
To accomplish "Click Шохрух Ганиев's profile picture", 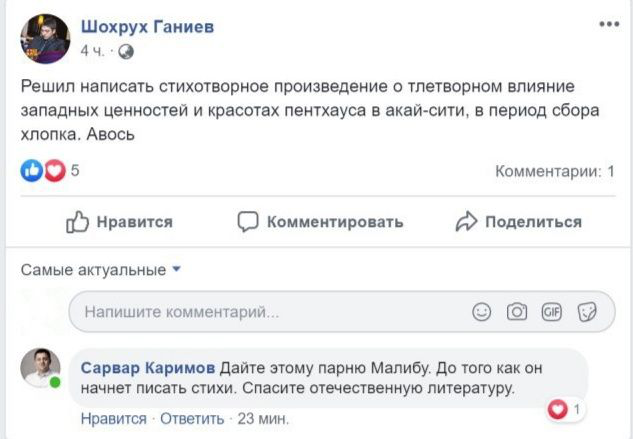I will tap(45, 38).
